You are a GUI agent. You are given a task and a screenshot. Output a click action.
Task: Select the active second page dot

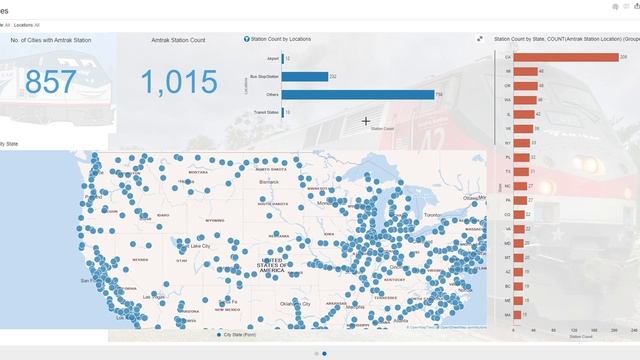324,353
